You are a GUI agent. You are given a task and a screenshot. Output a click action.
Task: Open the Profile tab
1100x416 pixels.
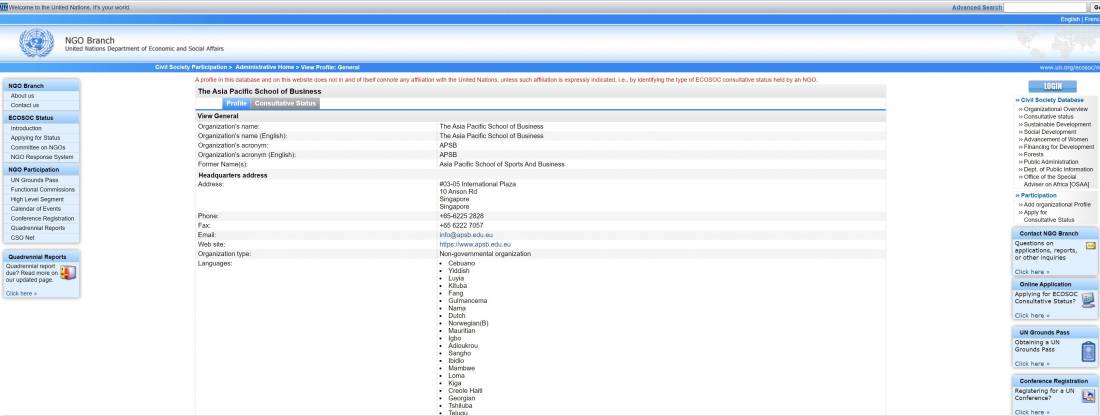pyautogui.click(x=236, y=103)
